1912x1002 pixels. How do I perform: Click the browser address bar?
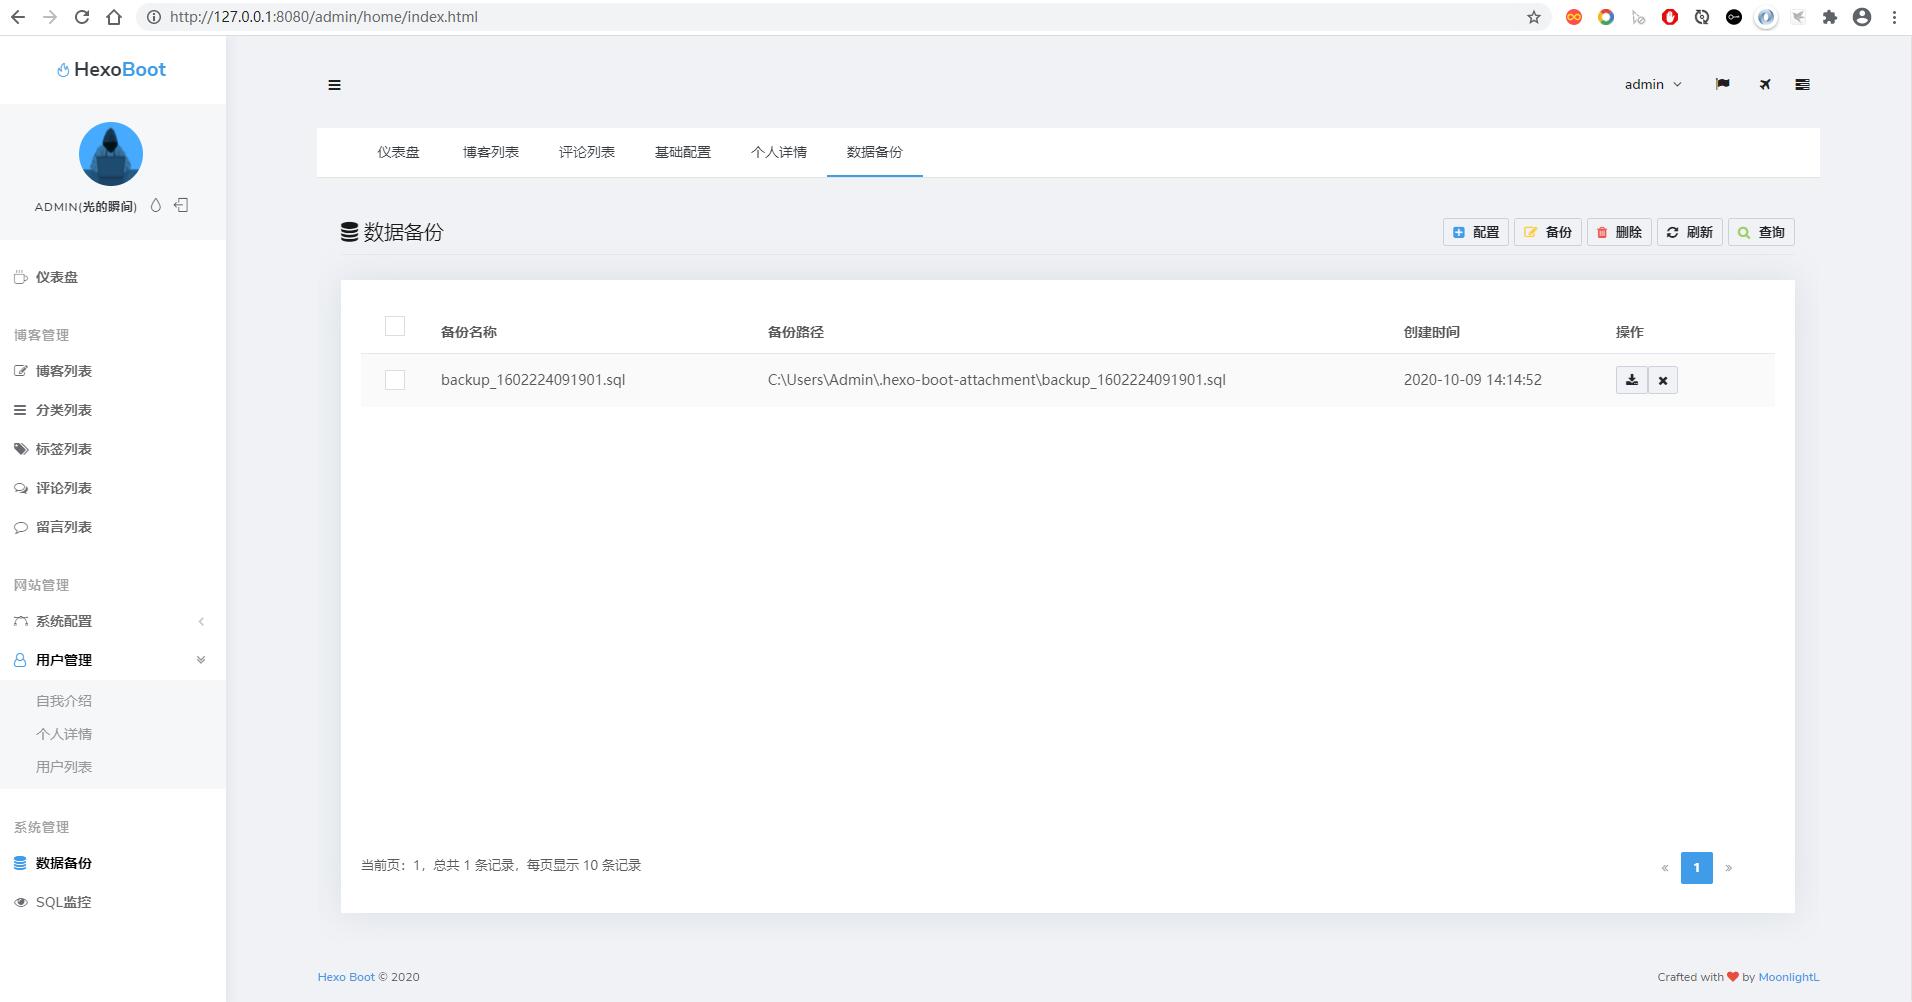point(845,17)
